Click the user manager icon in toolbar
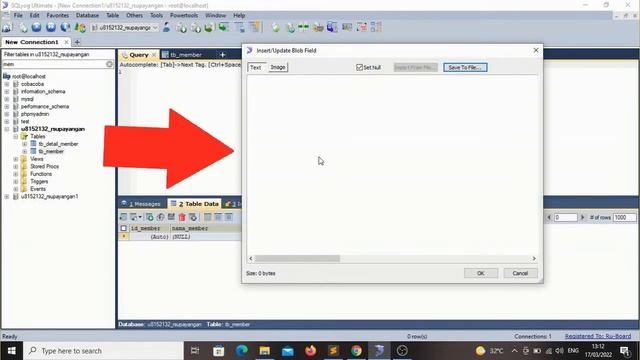This screenshot has height=360, width=640. coord(166,27)
